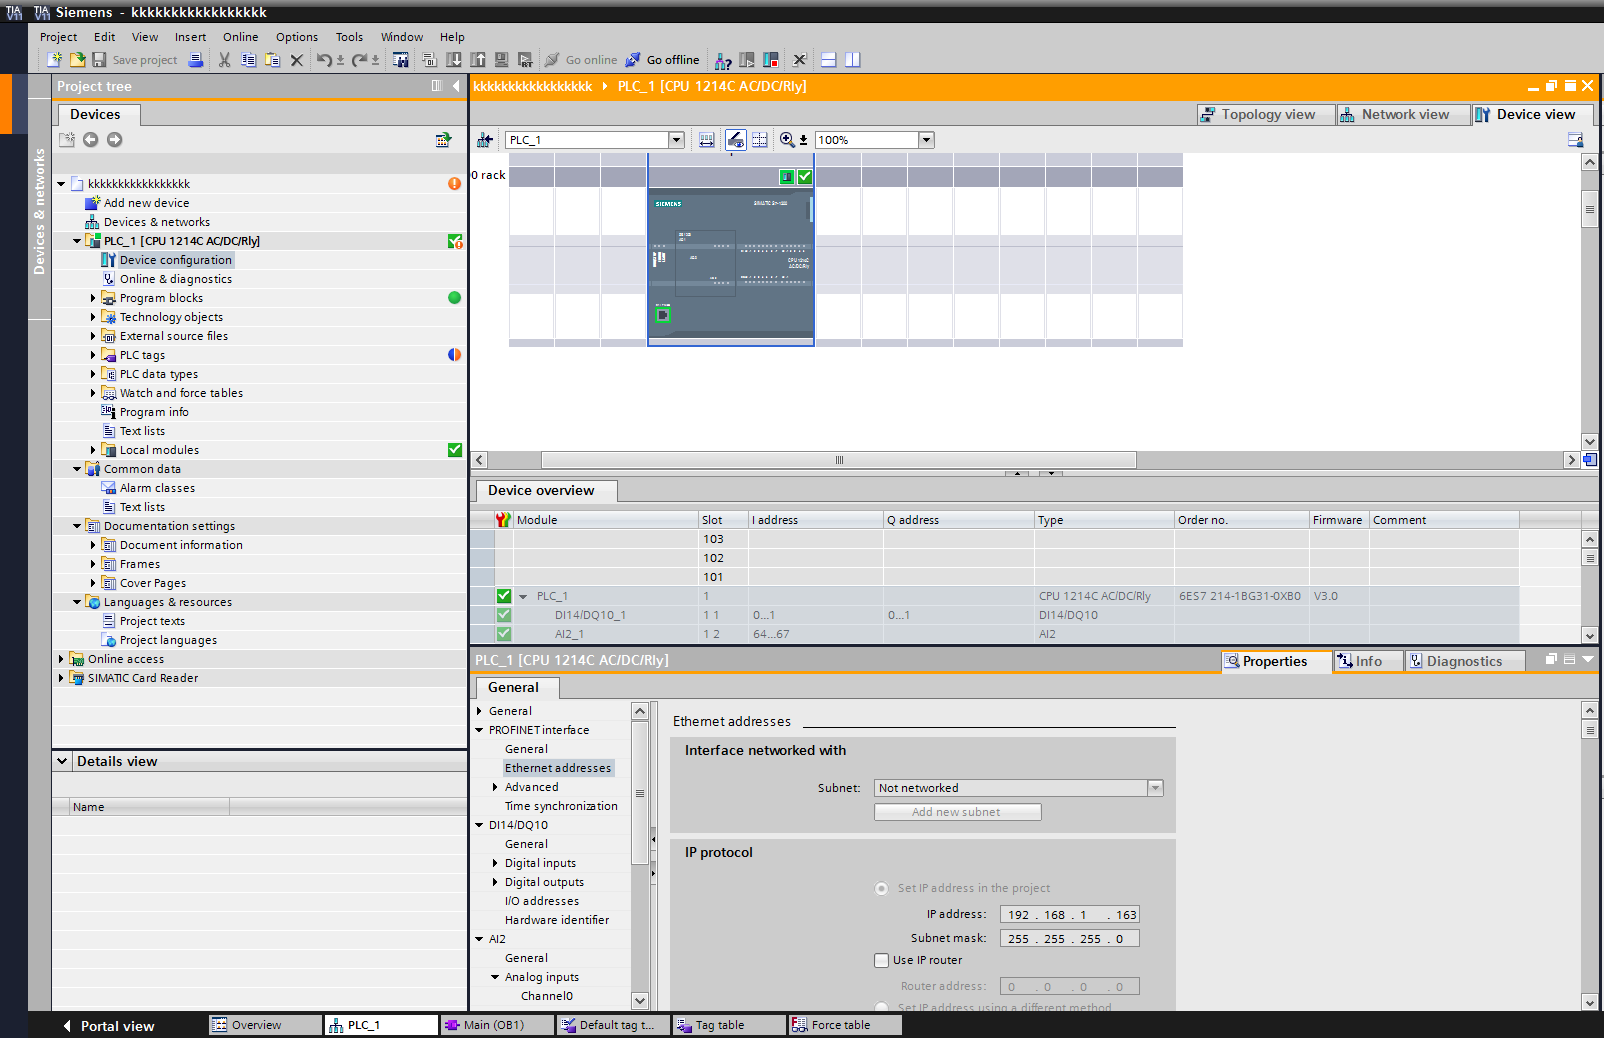Click the first octet of the IP address field

[1018, 915]
